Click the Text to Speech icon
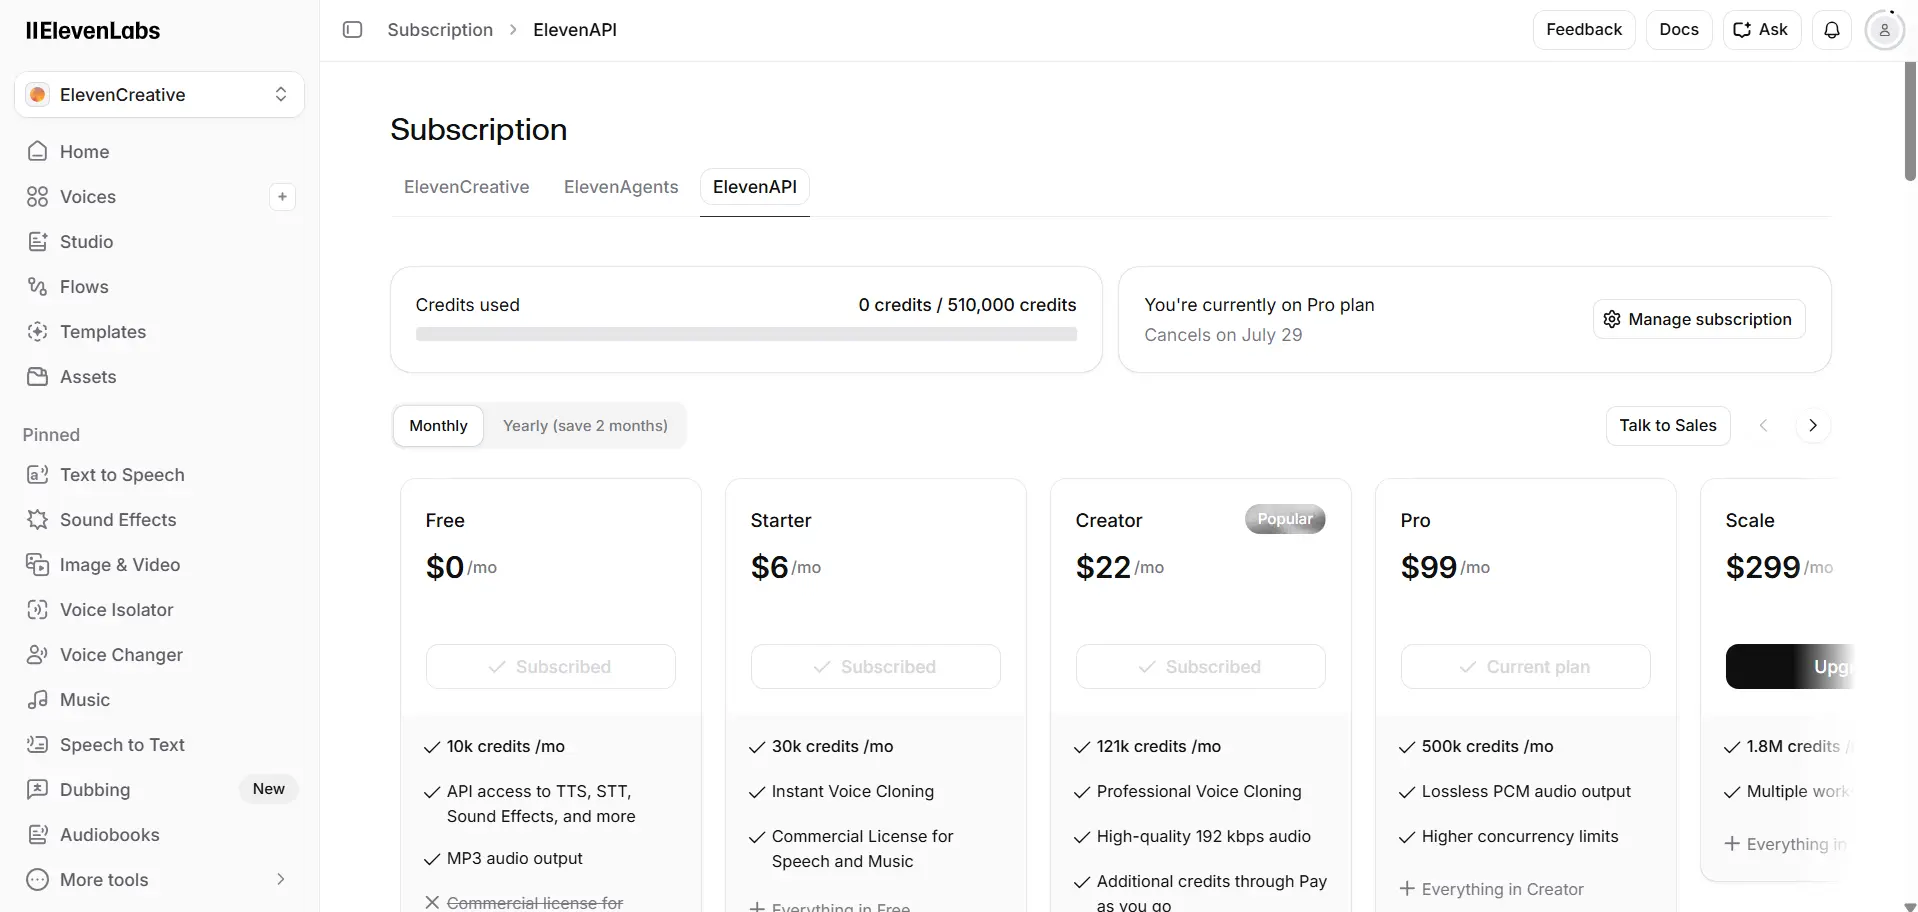1918x912 pixels. tap(38, 475)
